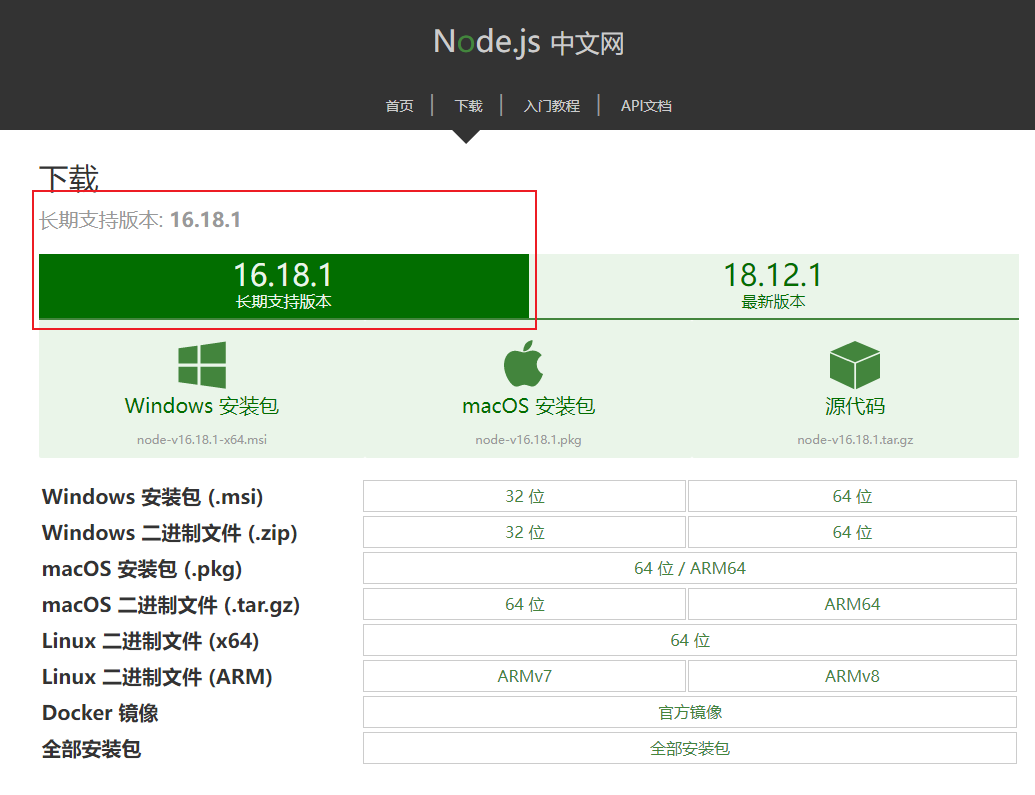Download 64 位 macOS 二进制文件 (.tar.gz)
The width and height of the screenshot is (1035, 795).
coord(525,604)
